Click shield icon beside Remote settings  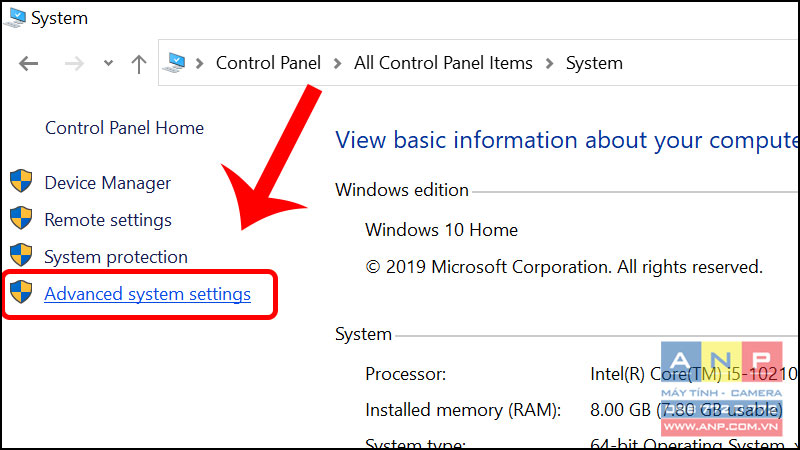(21, 218)
